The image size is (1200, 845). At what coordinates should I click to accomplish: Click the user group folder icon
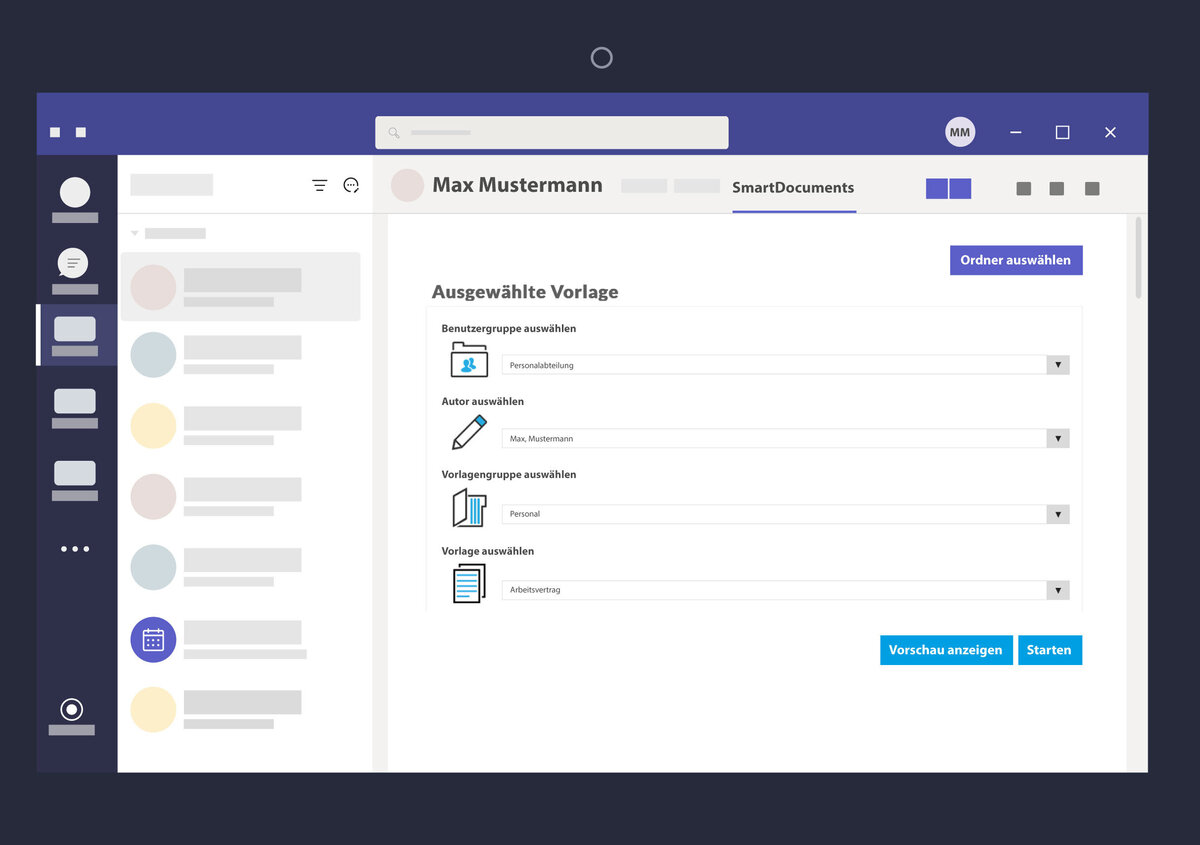pos(468,360)
